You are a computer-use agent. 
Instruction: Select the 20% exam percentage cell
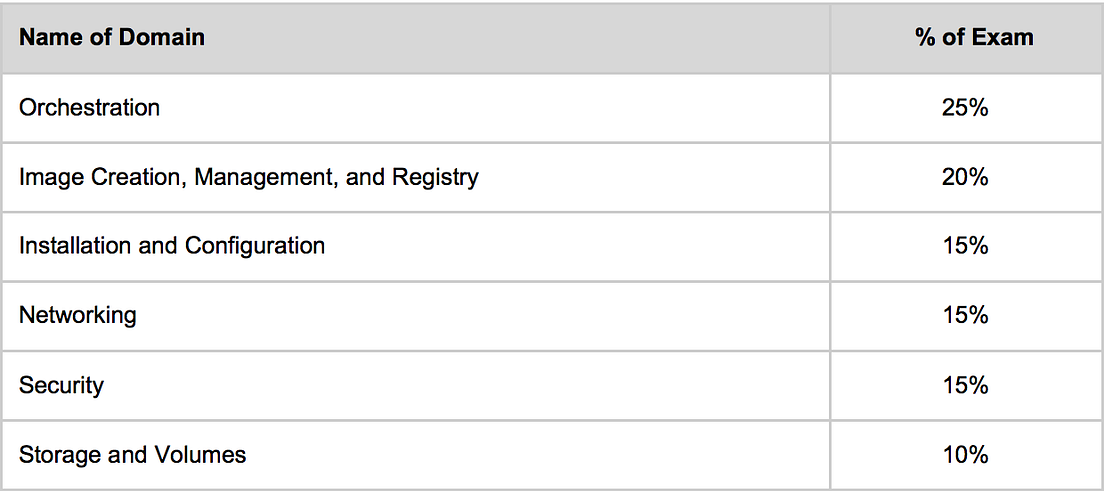[966, 177]
